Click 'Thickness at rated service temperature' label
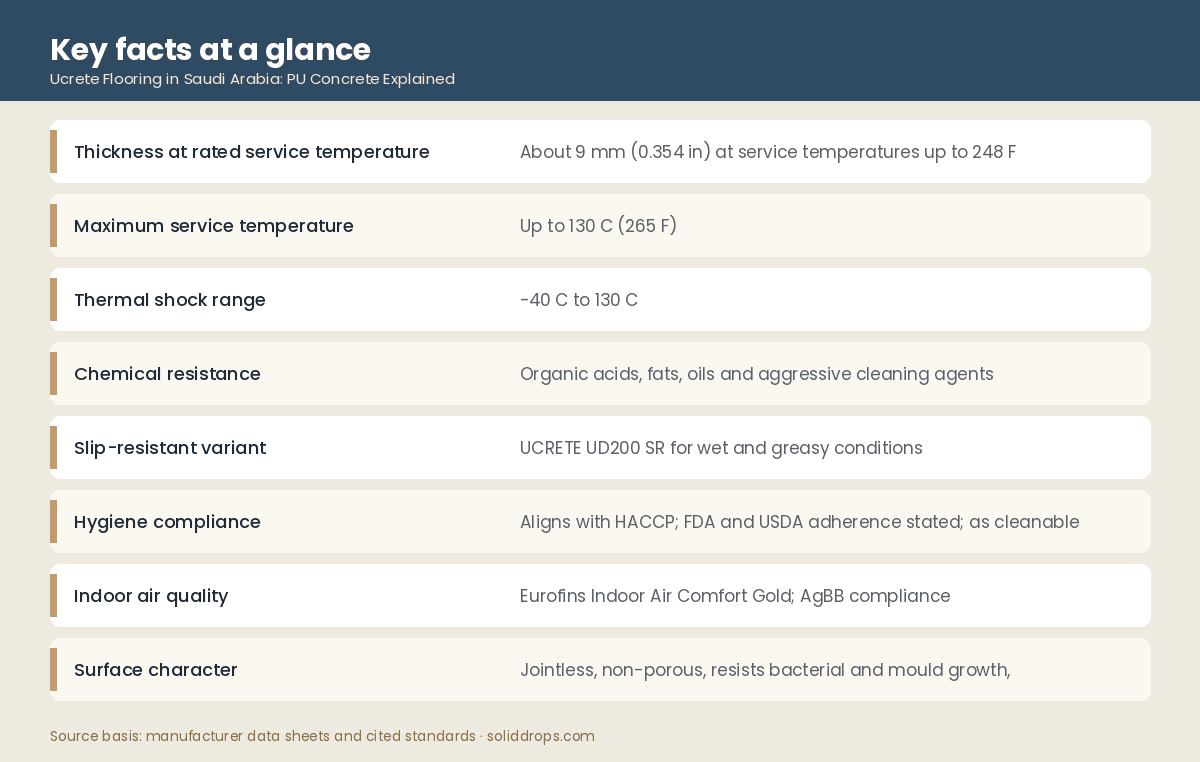The height and width of the screenshot is (762, 1200). 252,152
